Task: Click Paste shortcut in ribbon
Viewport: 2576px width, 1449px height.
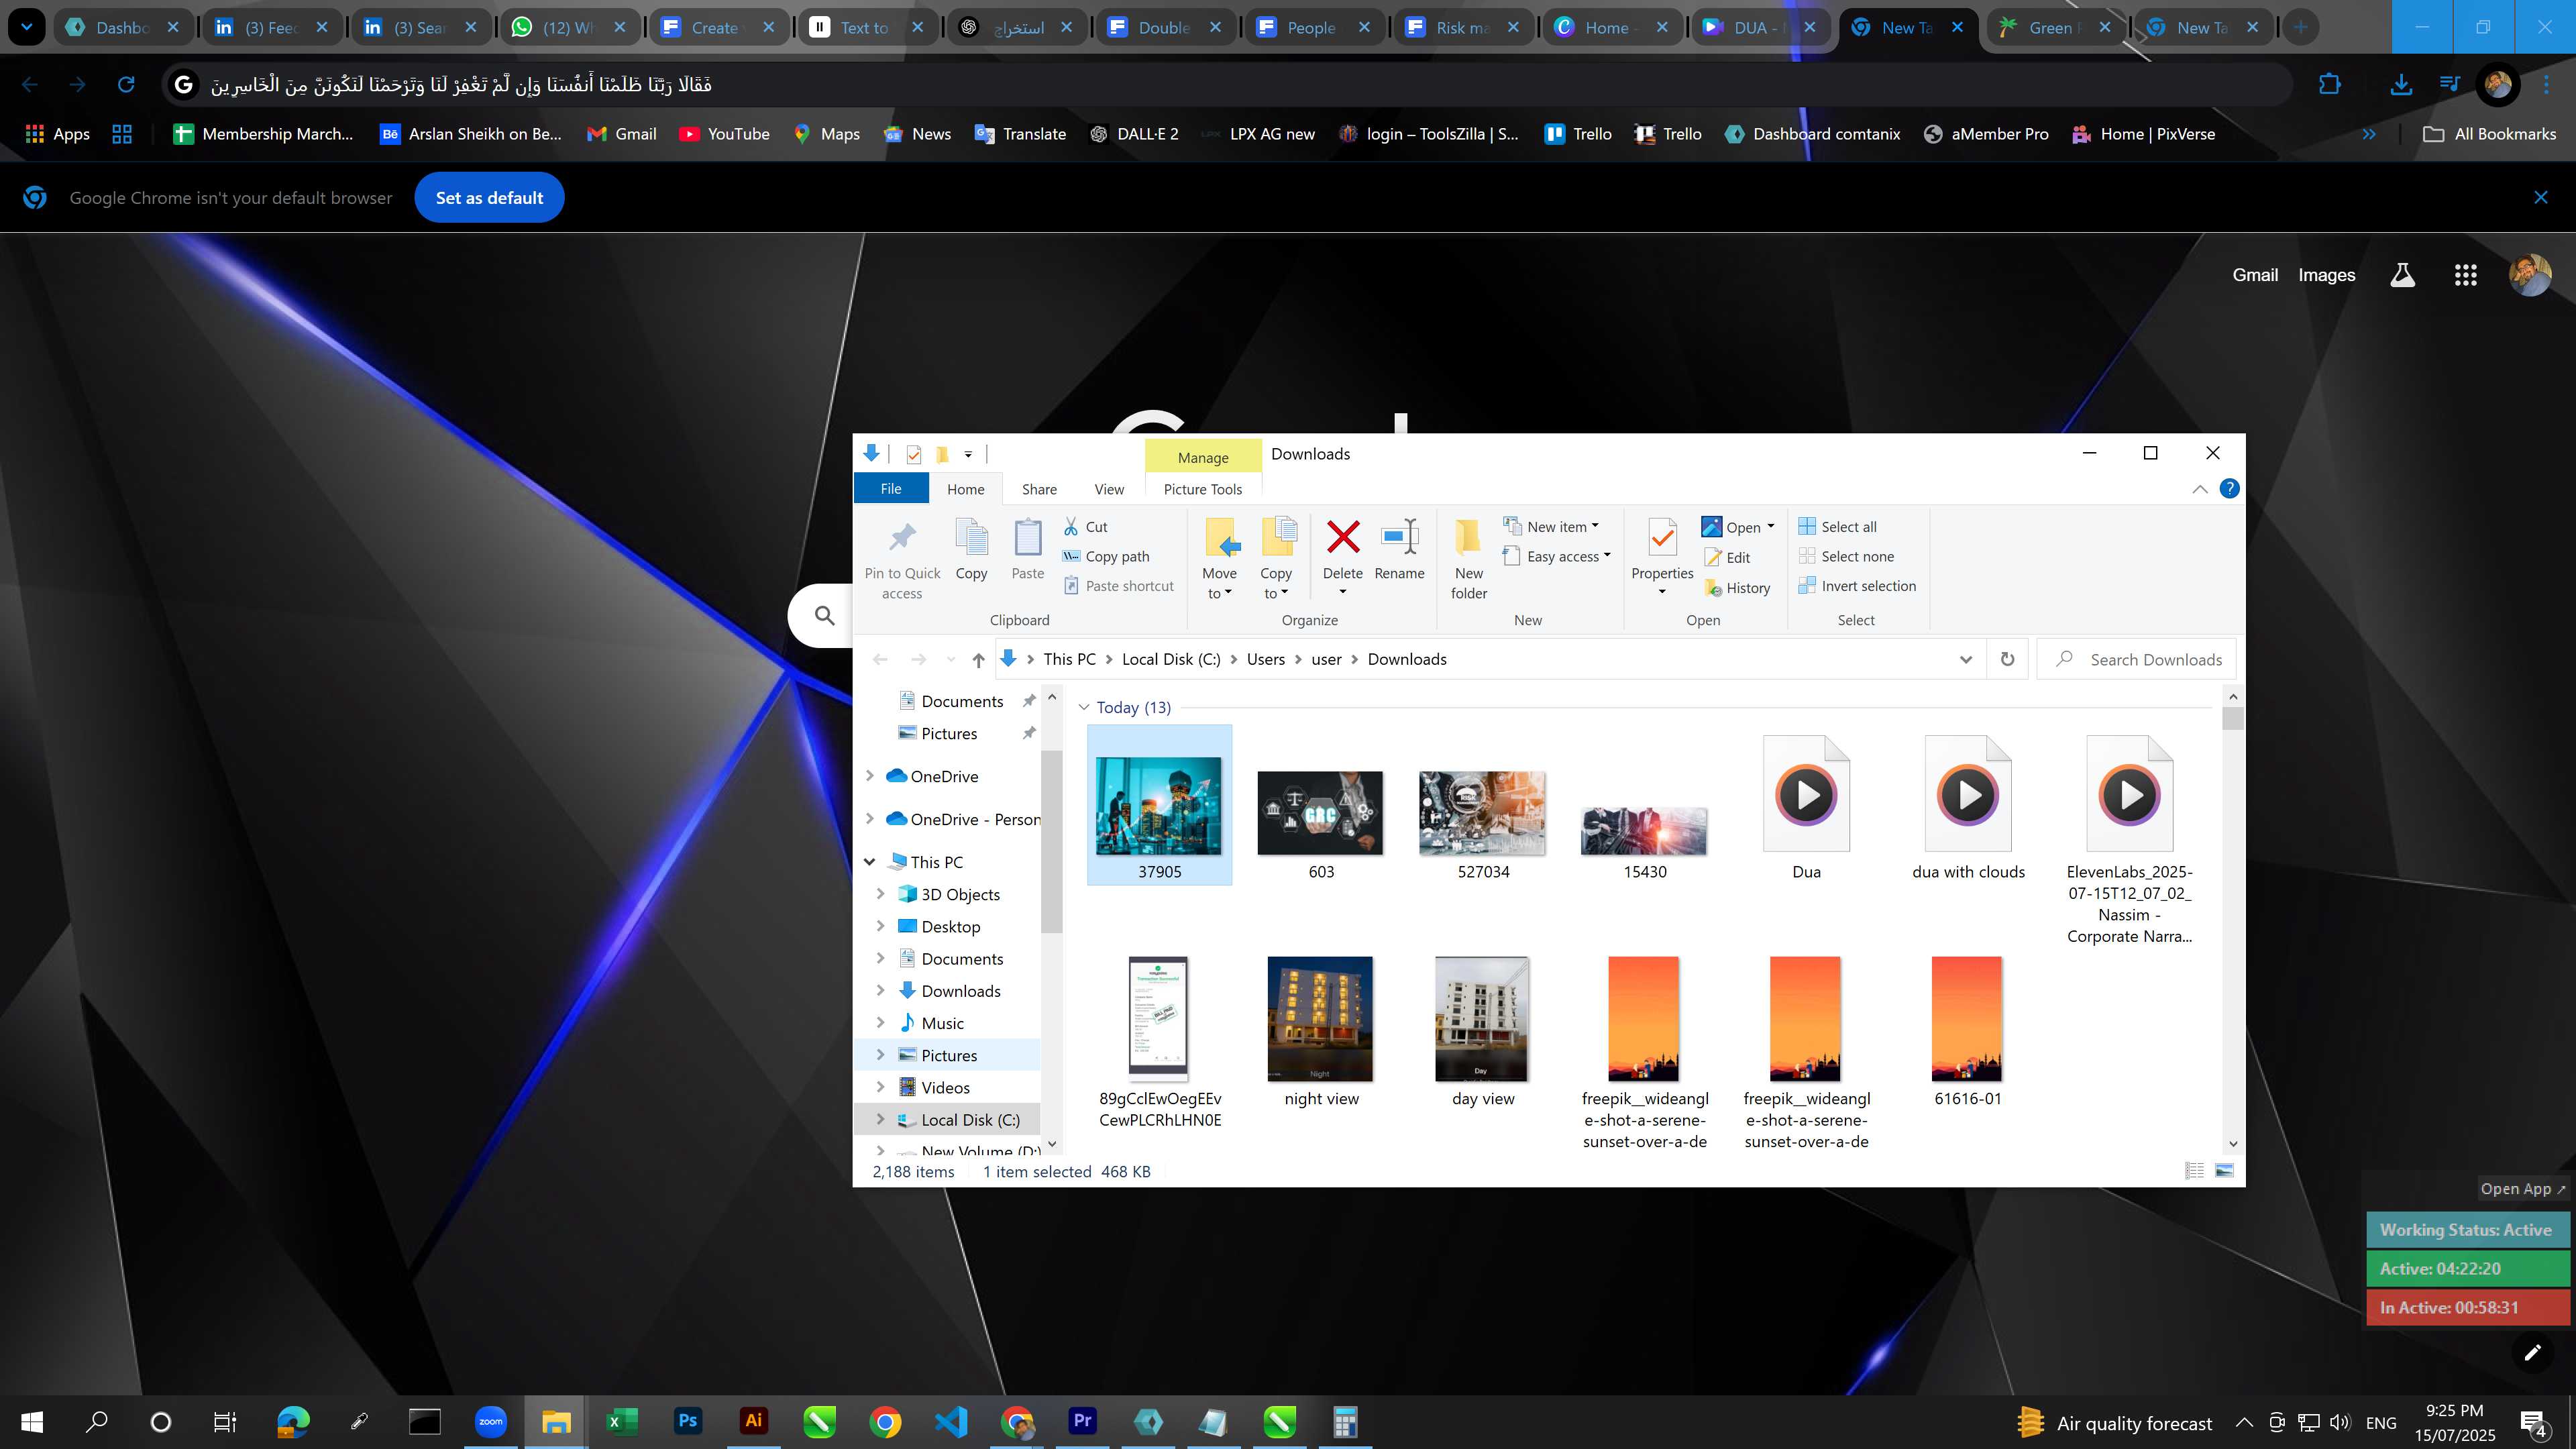Action: pos(1118,586)
